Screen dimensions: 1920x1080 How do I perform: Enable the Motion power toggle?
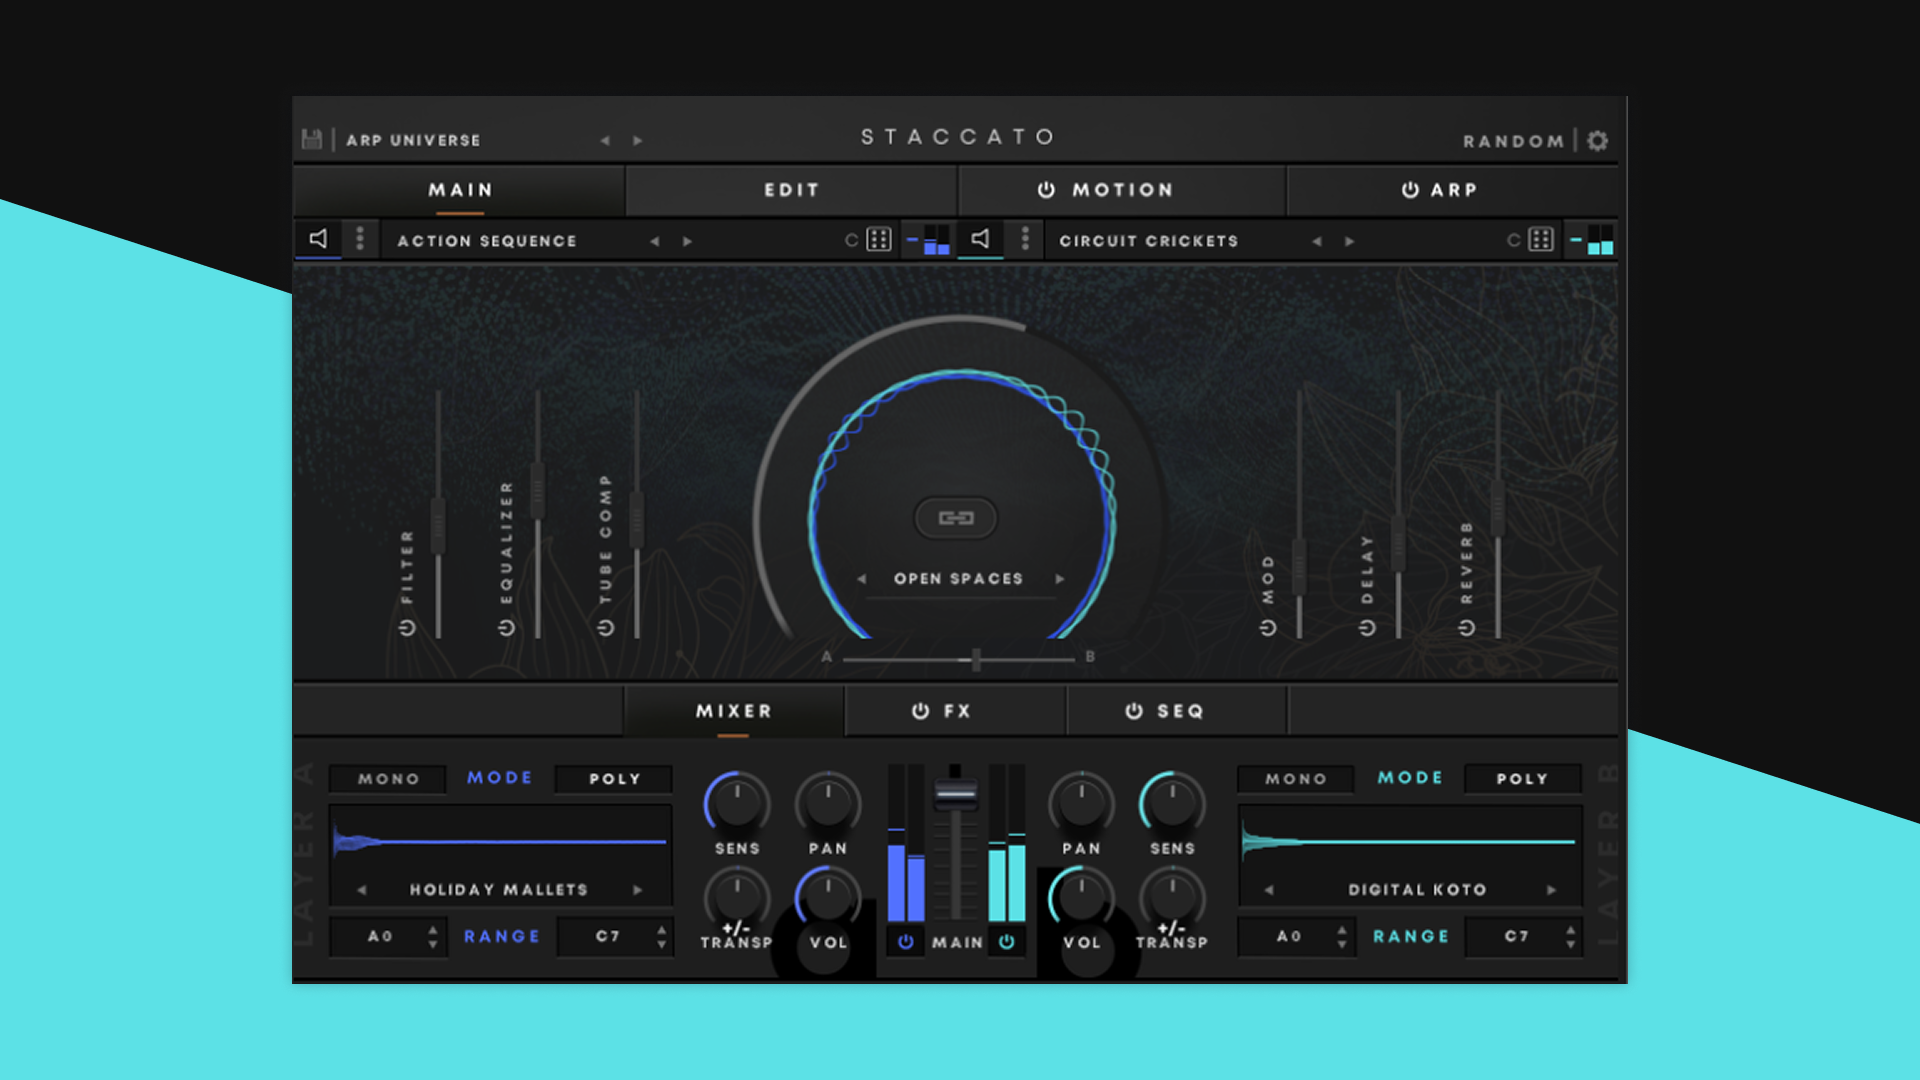pyautogui.click(x=1048, y=190)
